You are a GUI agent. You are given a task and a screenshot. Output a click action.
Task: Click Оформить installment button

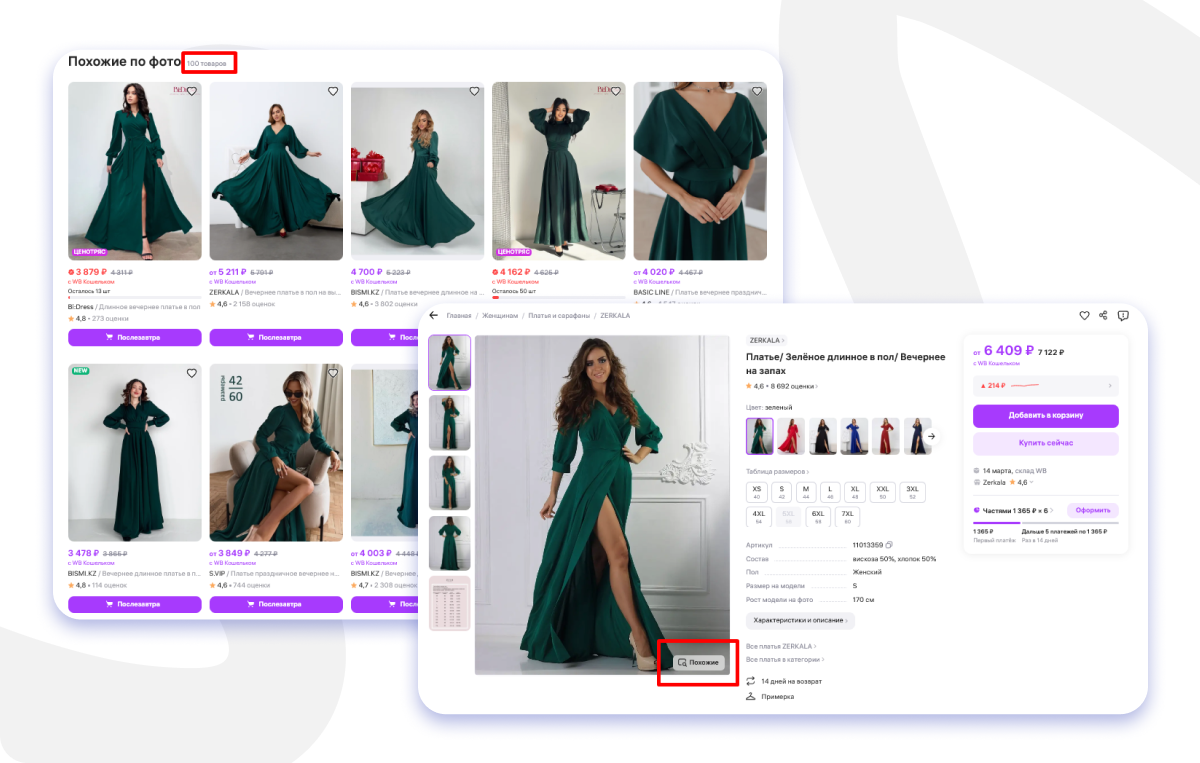pos(1092,510)
